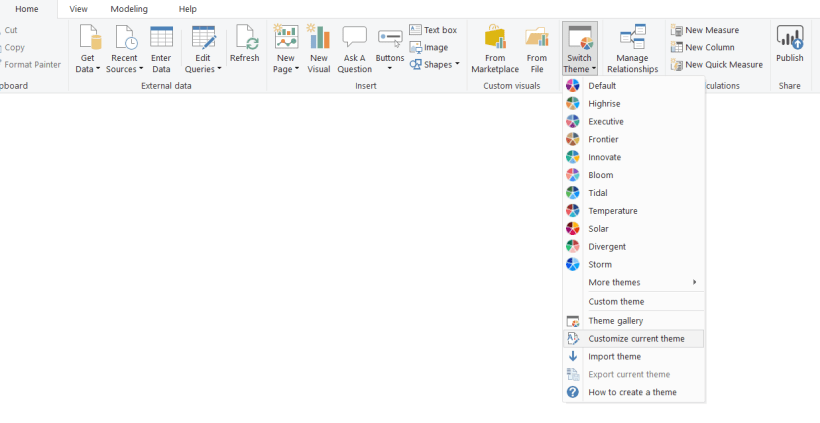
Task: Insert a Text box
Action: point(433,30)
